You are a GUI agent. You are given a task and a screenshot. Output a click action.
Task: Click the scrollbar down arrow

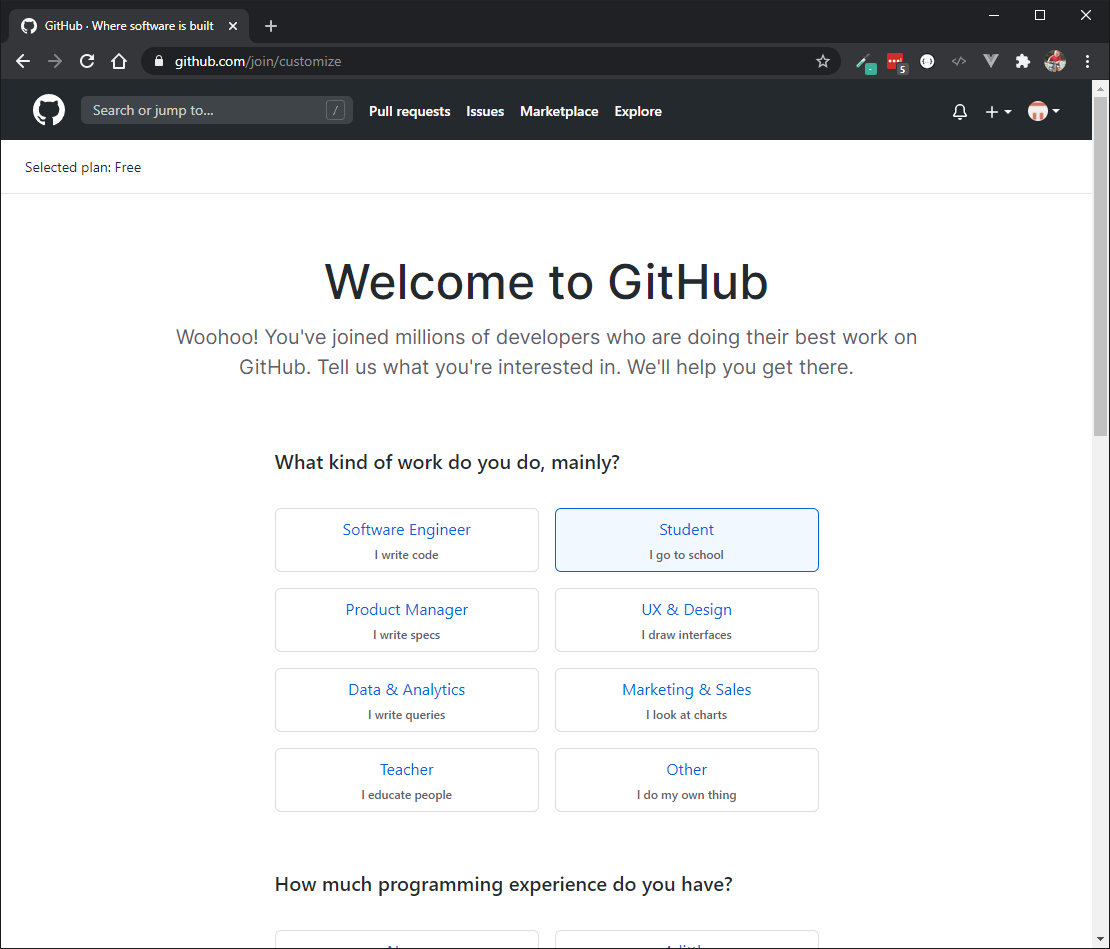click(x=1100, y=940)
